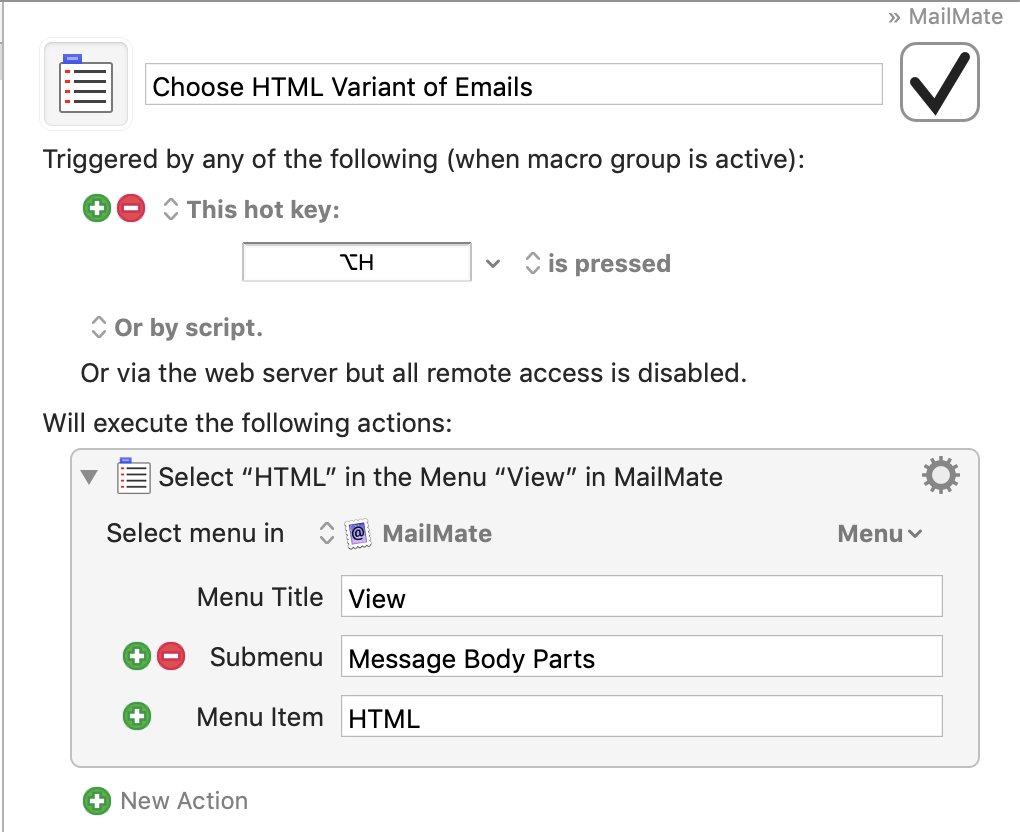
Task: Click the 'Or via the web server' text
Action: point(414,373)
